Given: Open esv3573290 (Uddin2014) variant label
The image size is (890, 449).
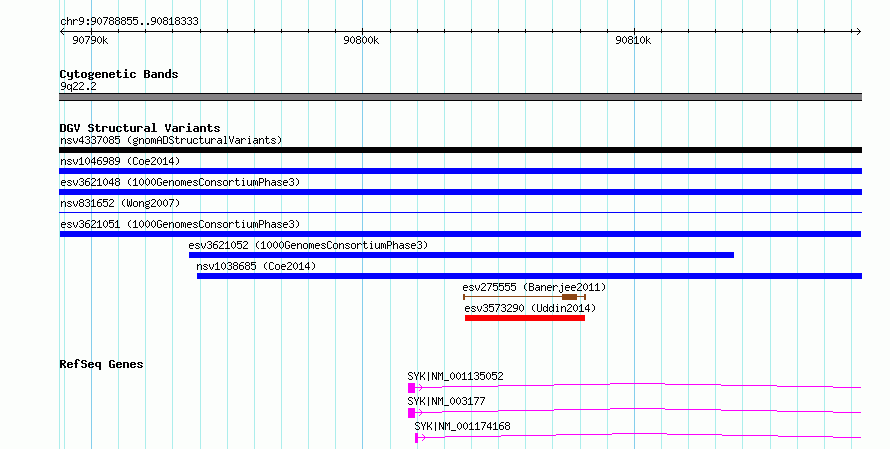Looking at the screenshot, I should tap(530, 308).
